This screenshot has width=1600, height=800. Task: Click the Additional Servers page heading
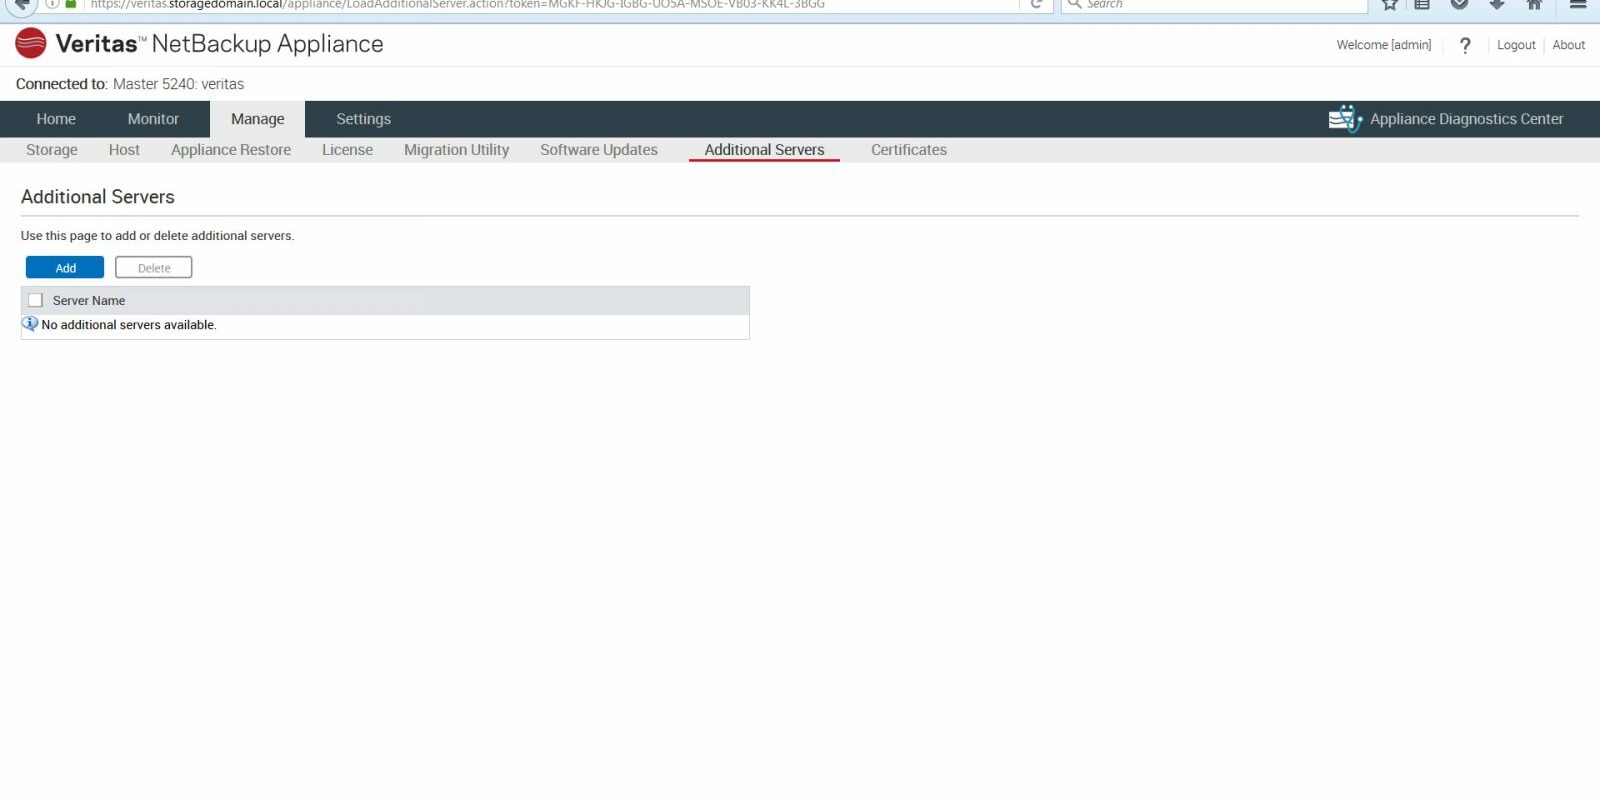coord(98,197)
